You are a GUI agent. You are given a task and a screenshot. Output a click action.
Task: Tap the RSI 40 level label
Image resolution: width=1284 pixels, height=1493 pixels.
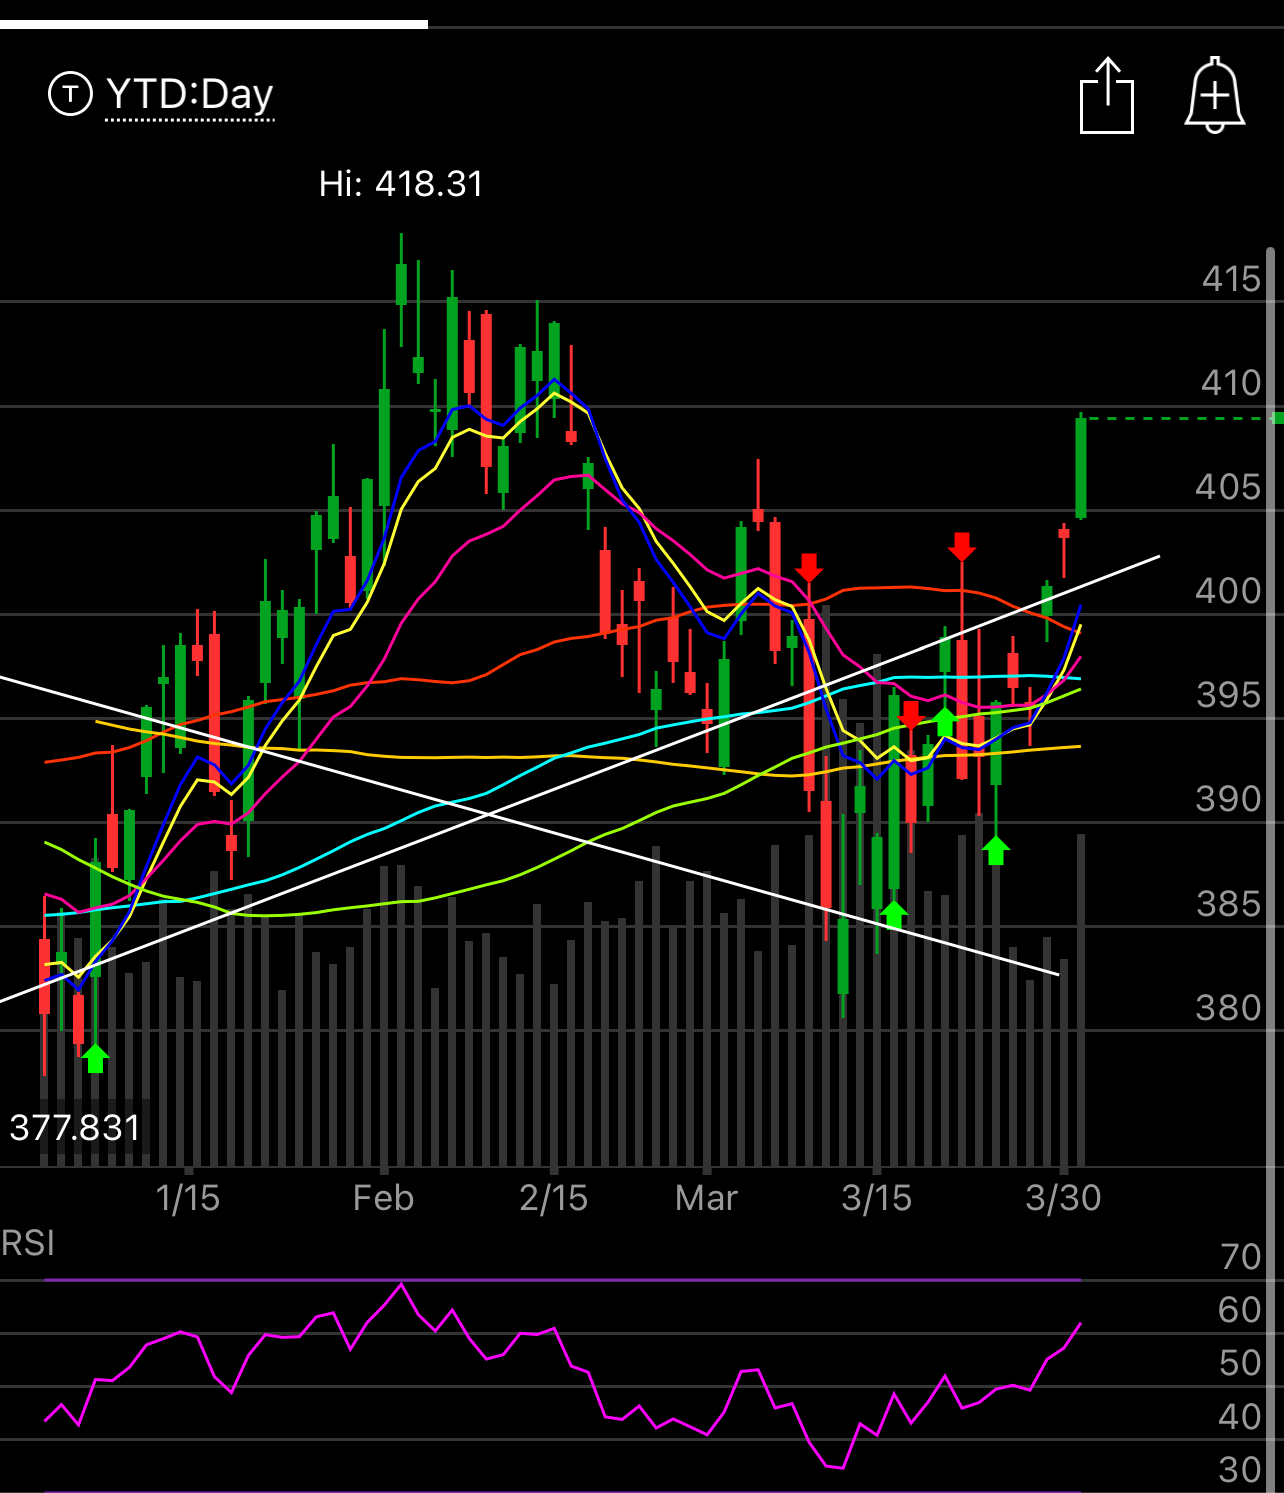pos(1240,1416)
